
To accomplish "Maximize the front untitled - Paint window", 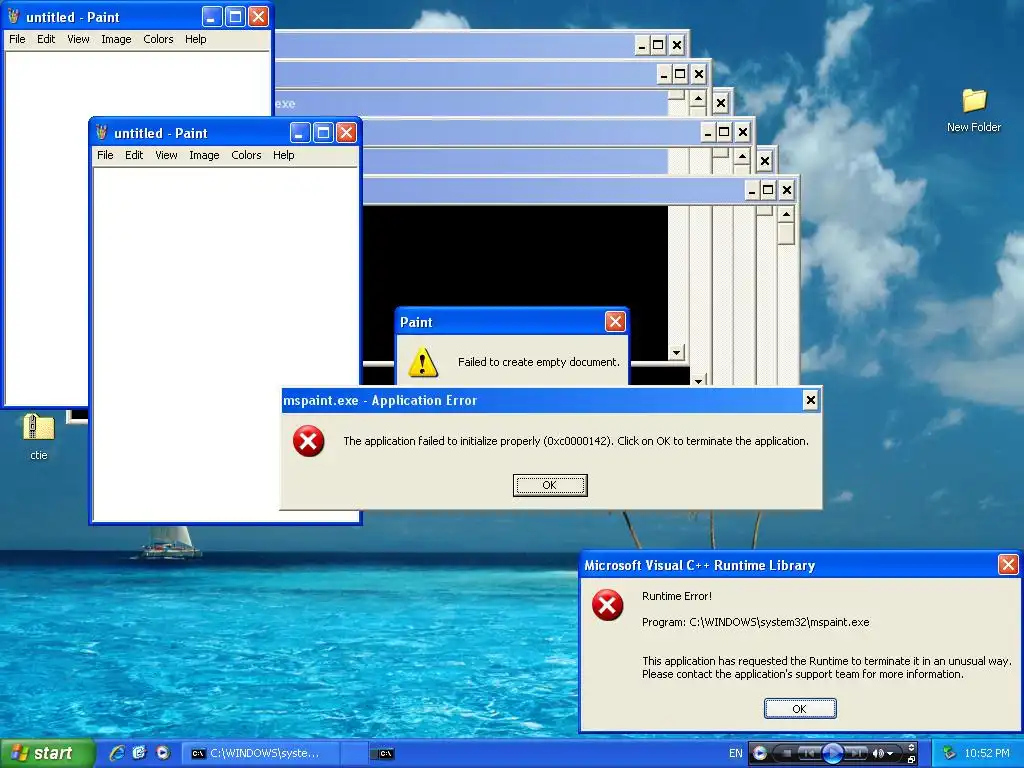I will (323, 133).
